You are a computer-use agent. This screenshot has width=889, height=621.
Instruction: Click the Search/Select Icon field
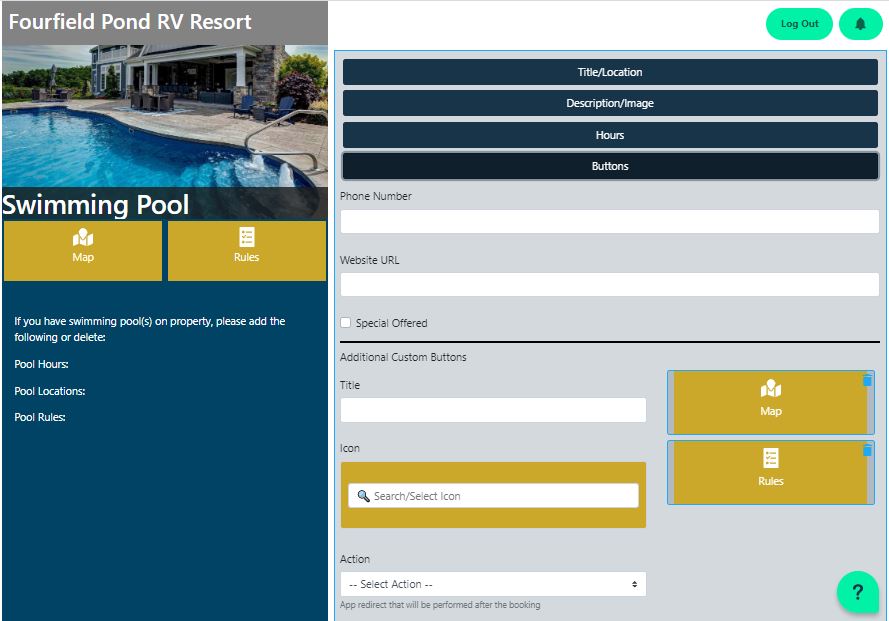click(x=493, y=496)
